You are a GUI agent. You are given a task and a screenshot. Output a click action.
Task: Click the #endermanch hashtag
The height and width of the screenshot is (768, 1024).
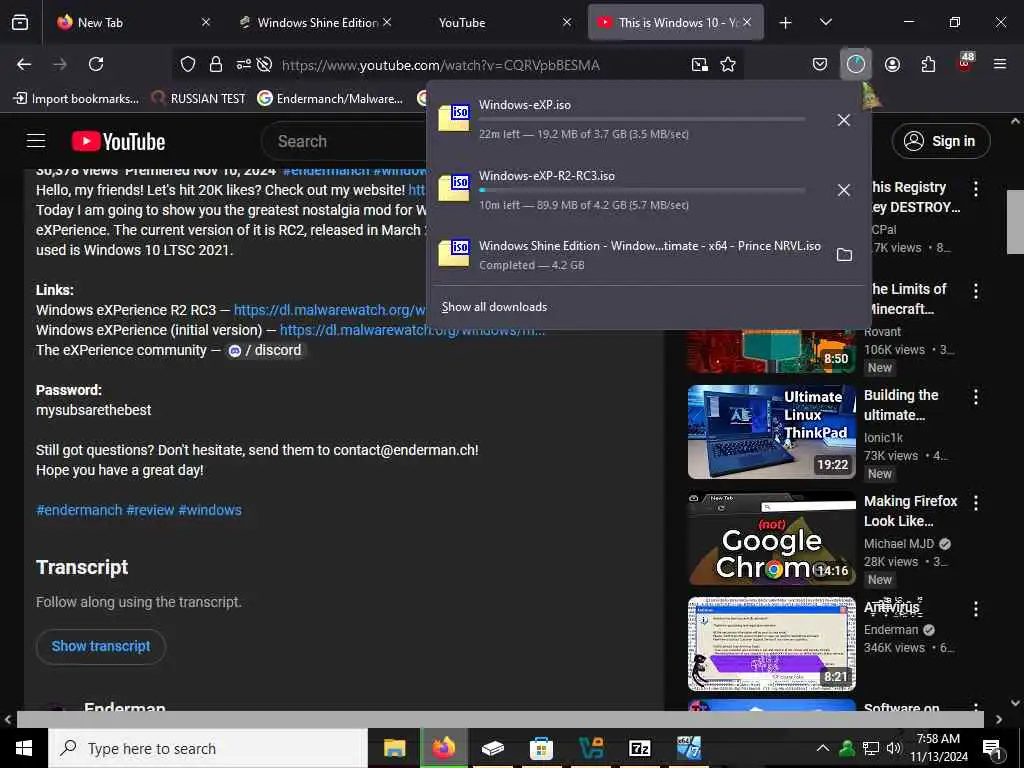tap(79, 510)
